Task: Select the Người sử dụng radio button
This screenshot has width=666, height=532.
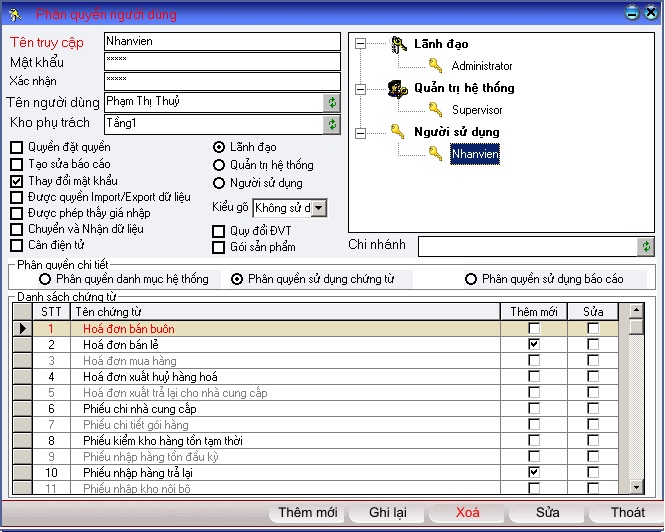Action: click(x=219, y=183)
